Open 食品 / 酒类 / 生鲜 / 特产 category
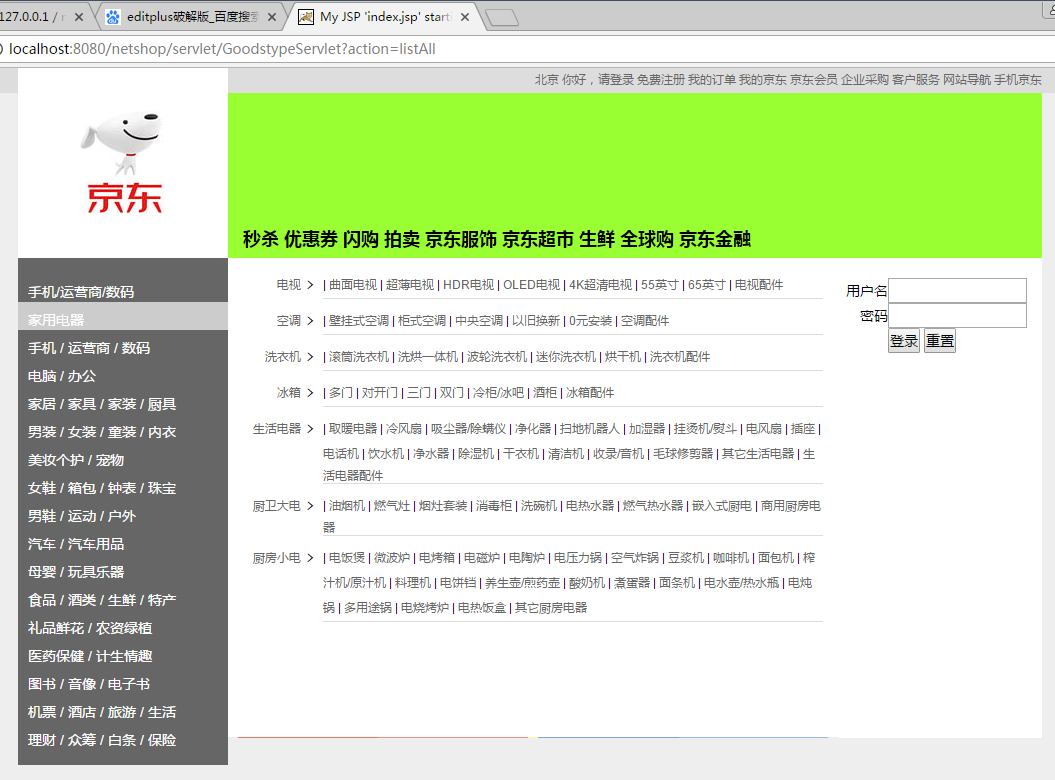 click(x=102, y=600)
